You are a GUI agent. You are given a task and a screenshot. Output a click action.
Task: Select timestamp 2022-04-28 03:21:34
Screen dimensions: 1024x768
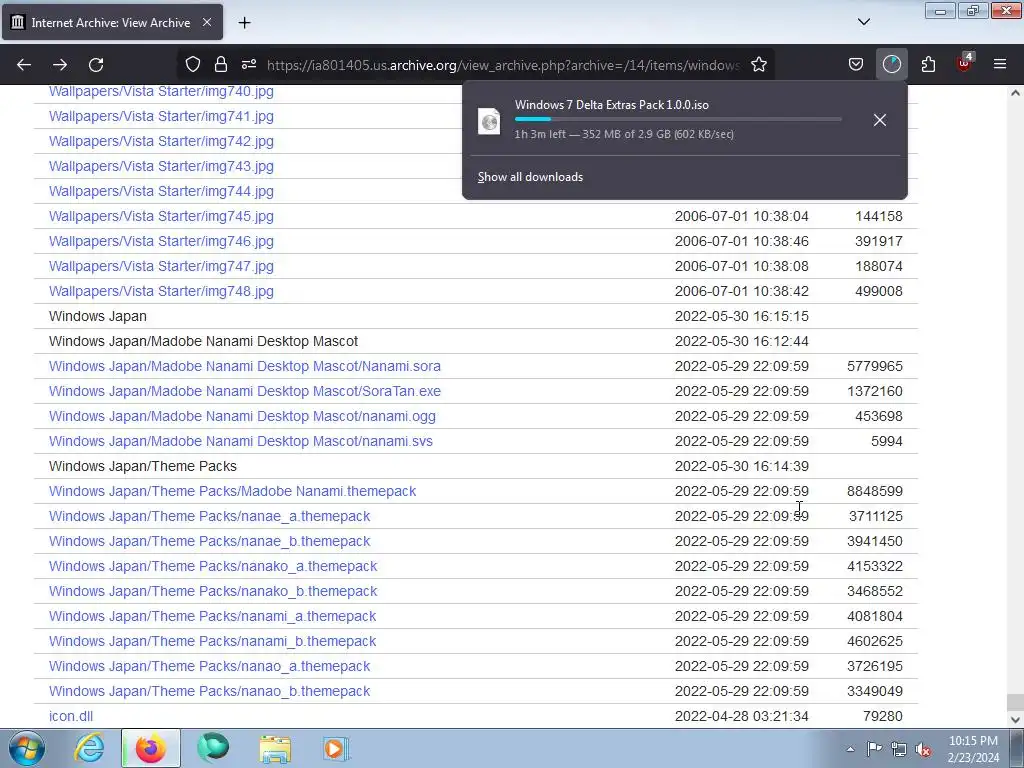(741, 716)
